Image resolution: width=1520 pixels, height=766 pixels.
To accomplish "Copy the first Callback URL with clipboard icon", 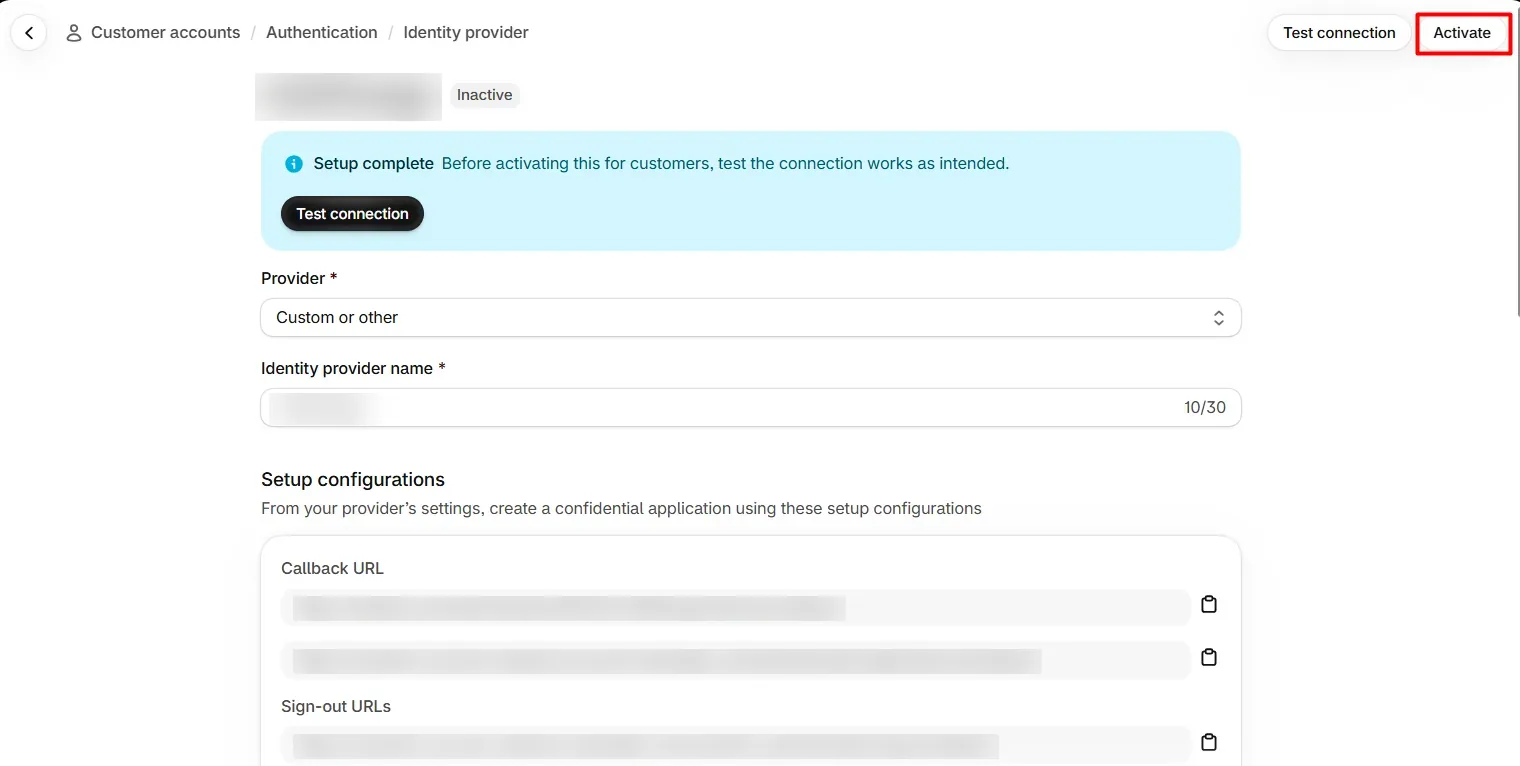I will [1209, 604].
